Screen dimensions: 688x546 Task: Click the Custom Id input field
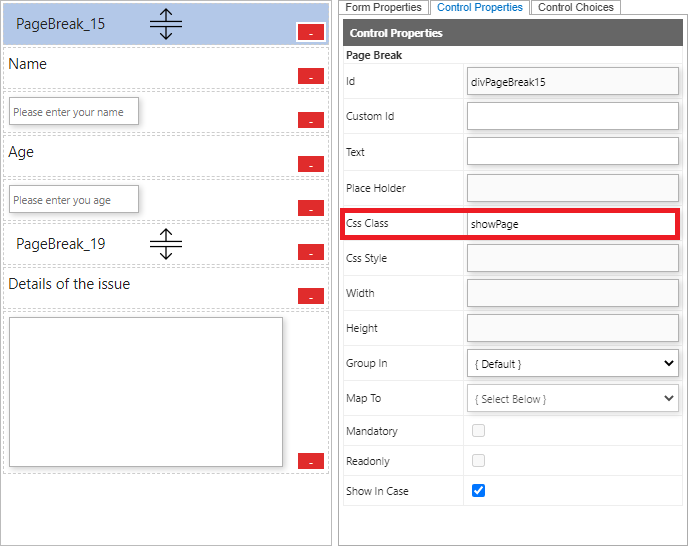coord(572,116)
